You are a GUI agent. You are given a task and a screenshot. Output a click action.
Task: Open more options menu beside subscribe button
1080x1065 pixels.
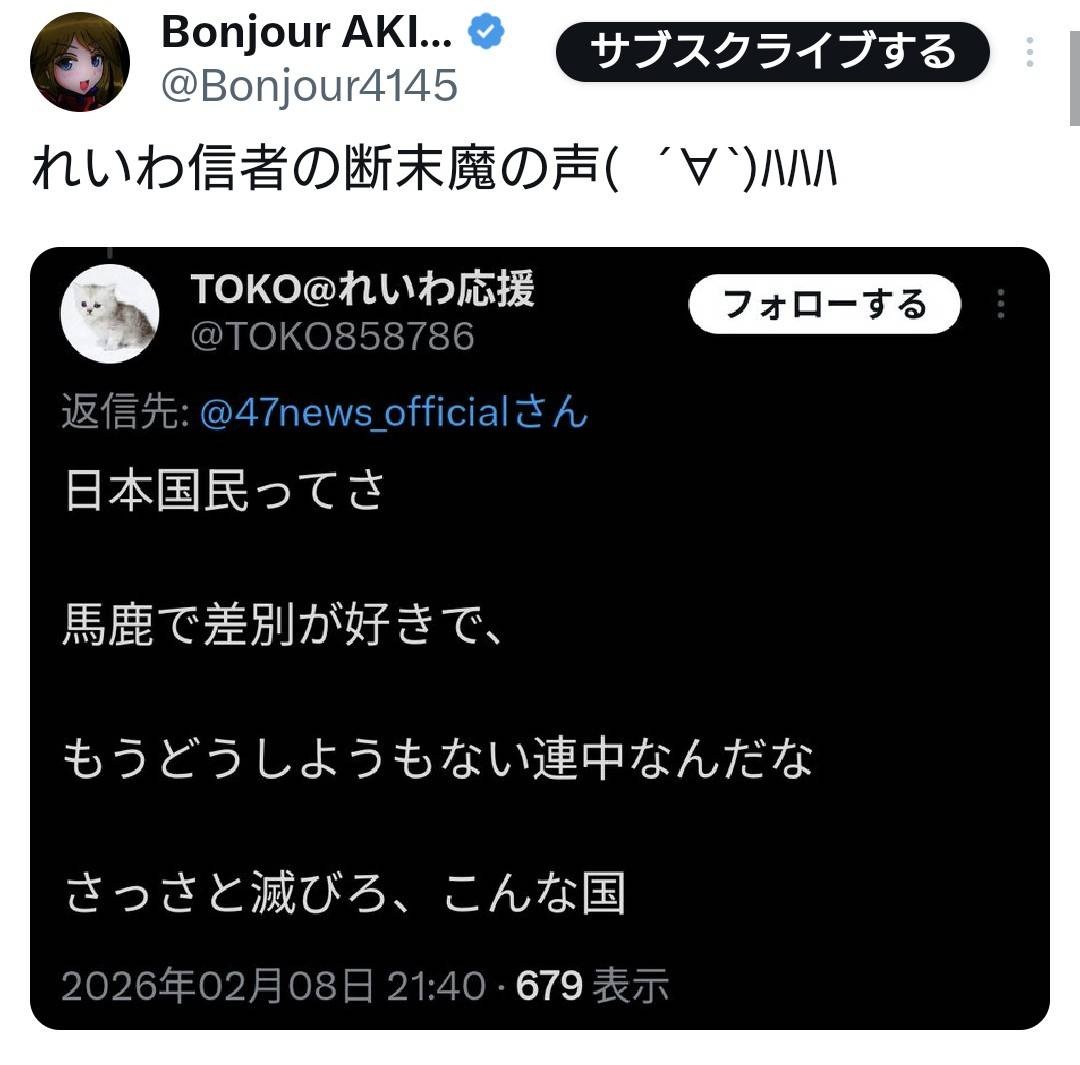tap(1030, 52)
